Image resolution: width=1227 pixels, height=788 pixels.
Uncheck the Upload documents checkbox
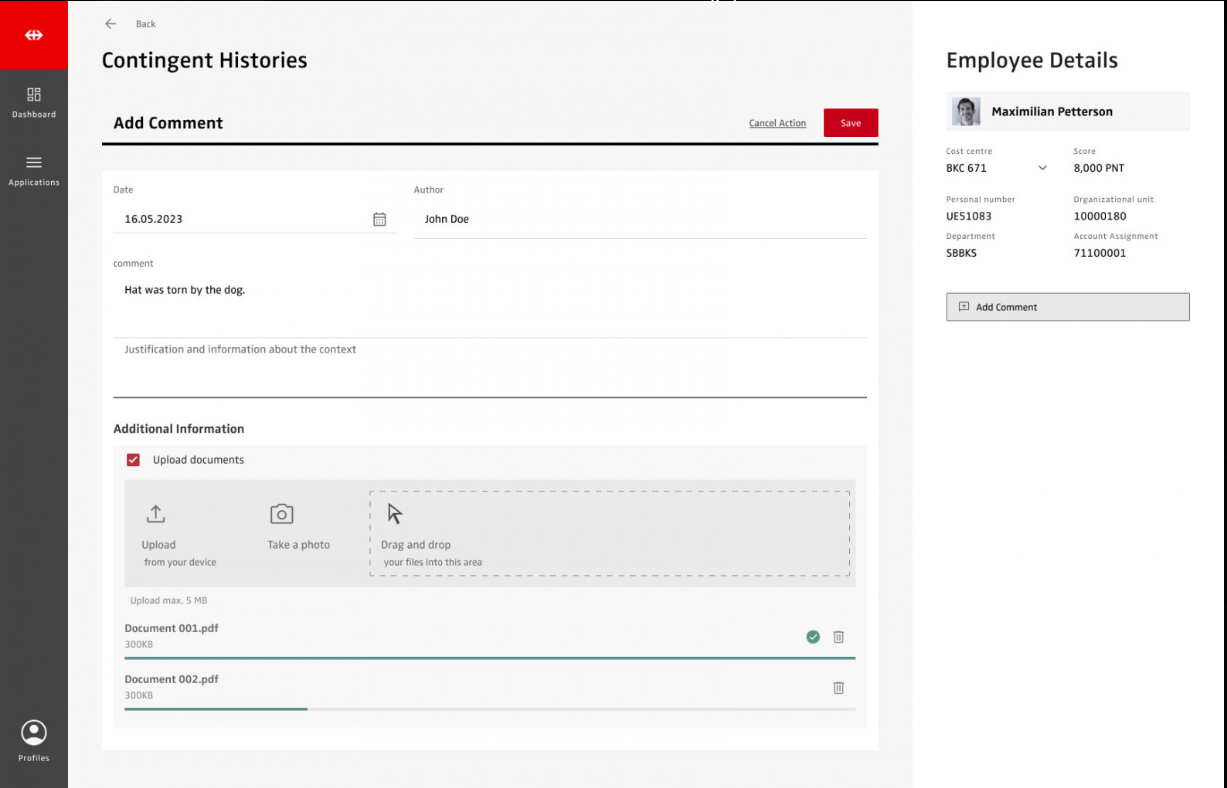tap(133, 460)
